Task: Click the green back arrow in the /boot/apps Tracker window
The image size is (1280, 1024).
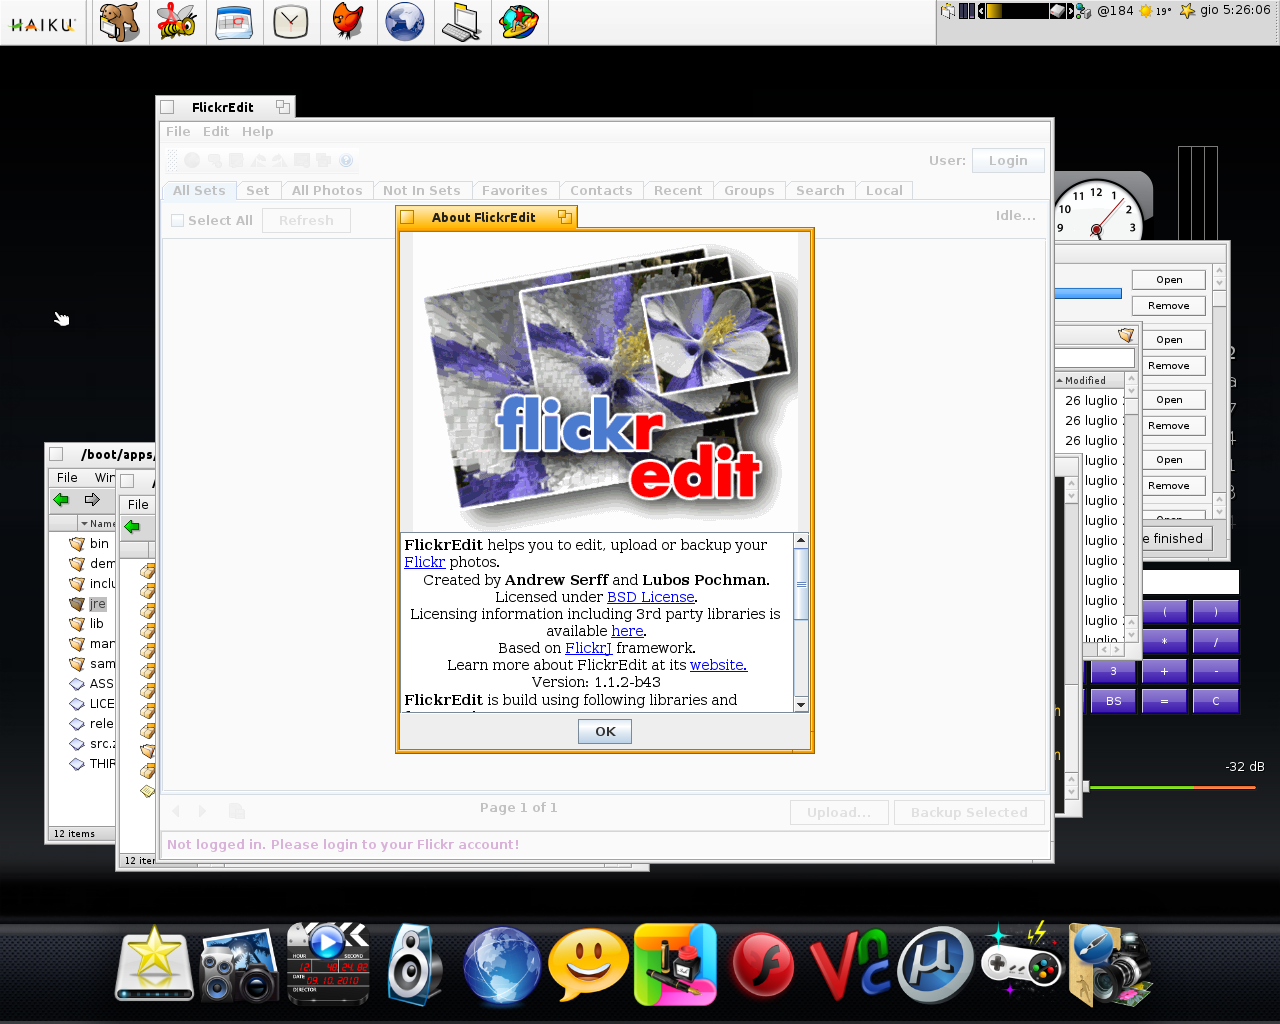Action: pyautogui.click(x=62, y=499)
